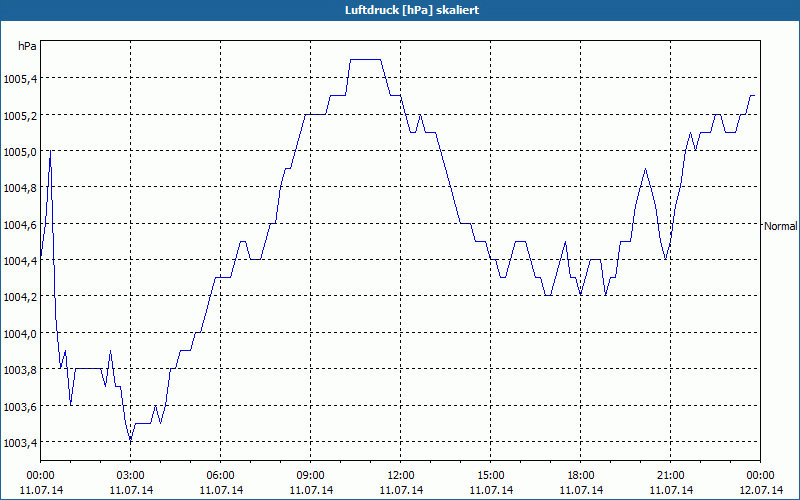Click the 12:00 time axis label

(x=401, y=476)
